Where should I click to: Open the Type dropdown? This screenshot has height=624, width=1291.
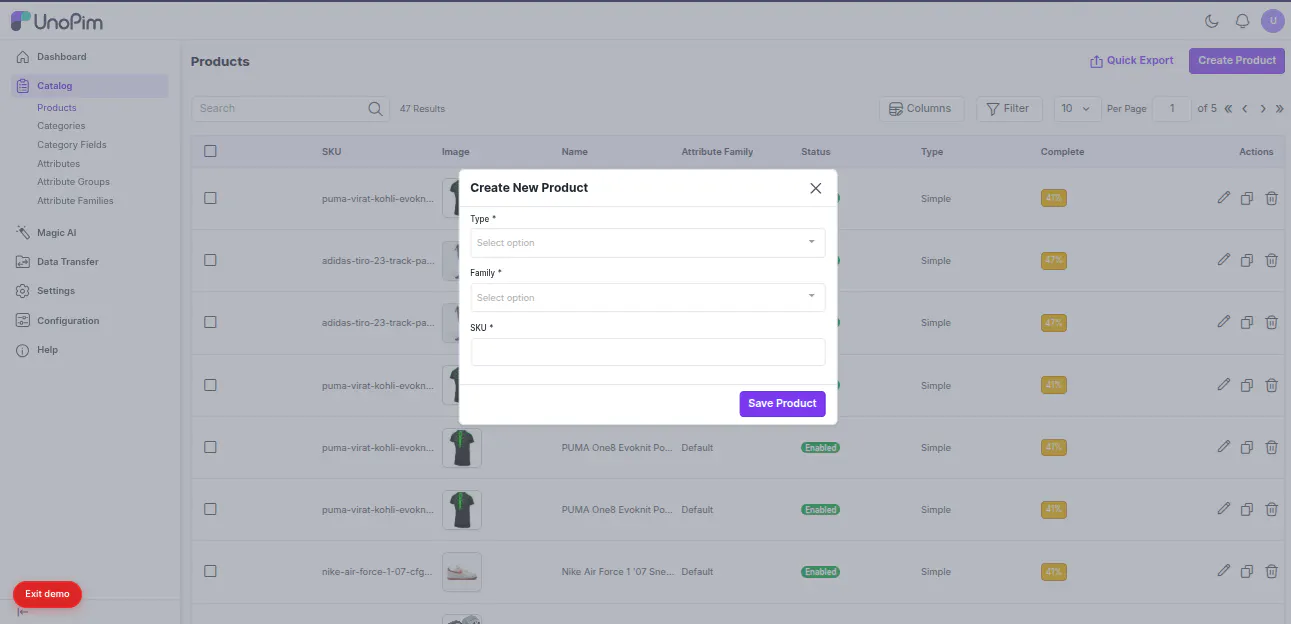[648, 243]
